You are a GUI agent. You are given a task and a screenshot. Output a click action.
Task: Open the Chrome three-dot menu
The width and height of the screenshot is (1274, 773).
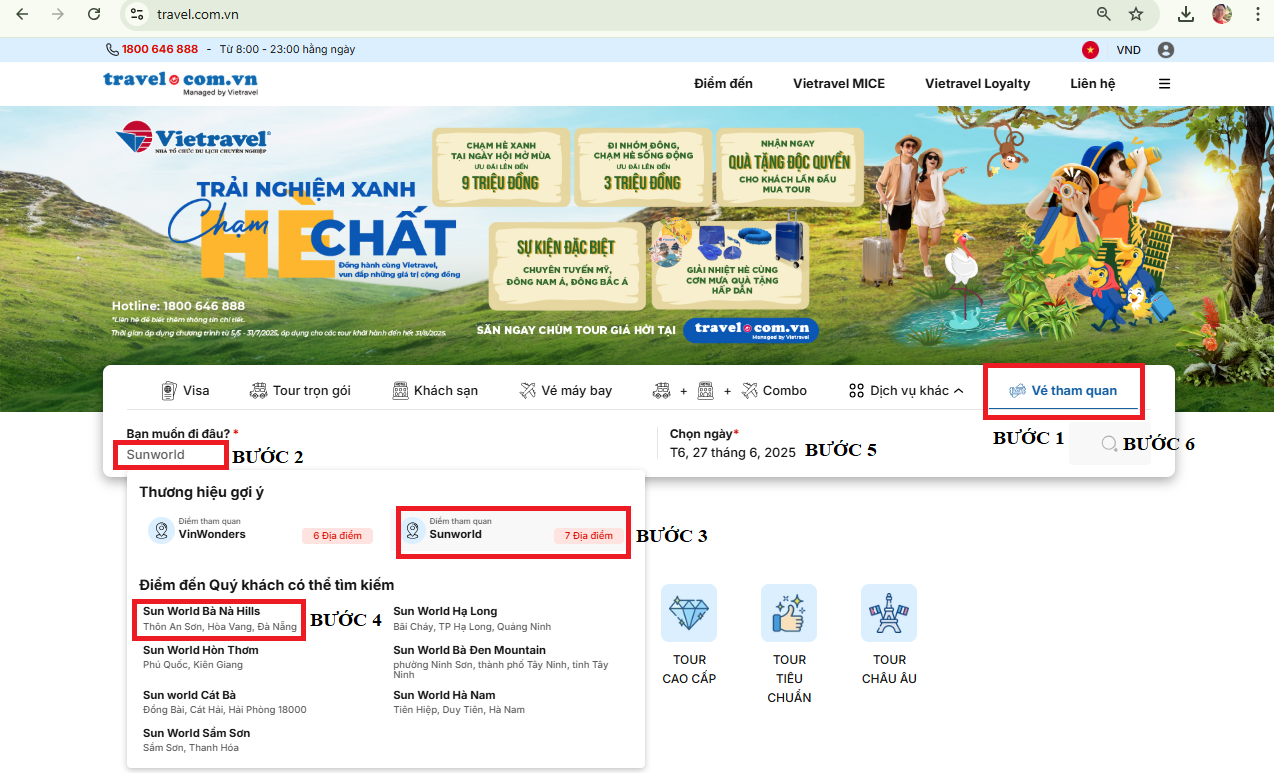click(x=1257, y=14)
